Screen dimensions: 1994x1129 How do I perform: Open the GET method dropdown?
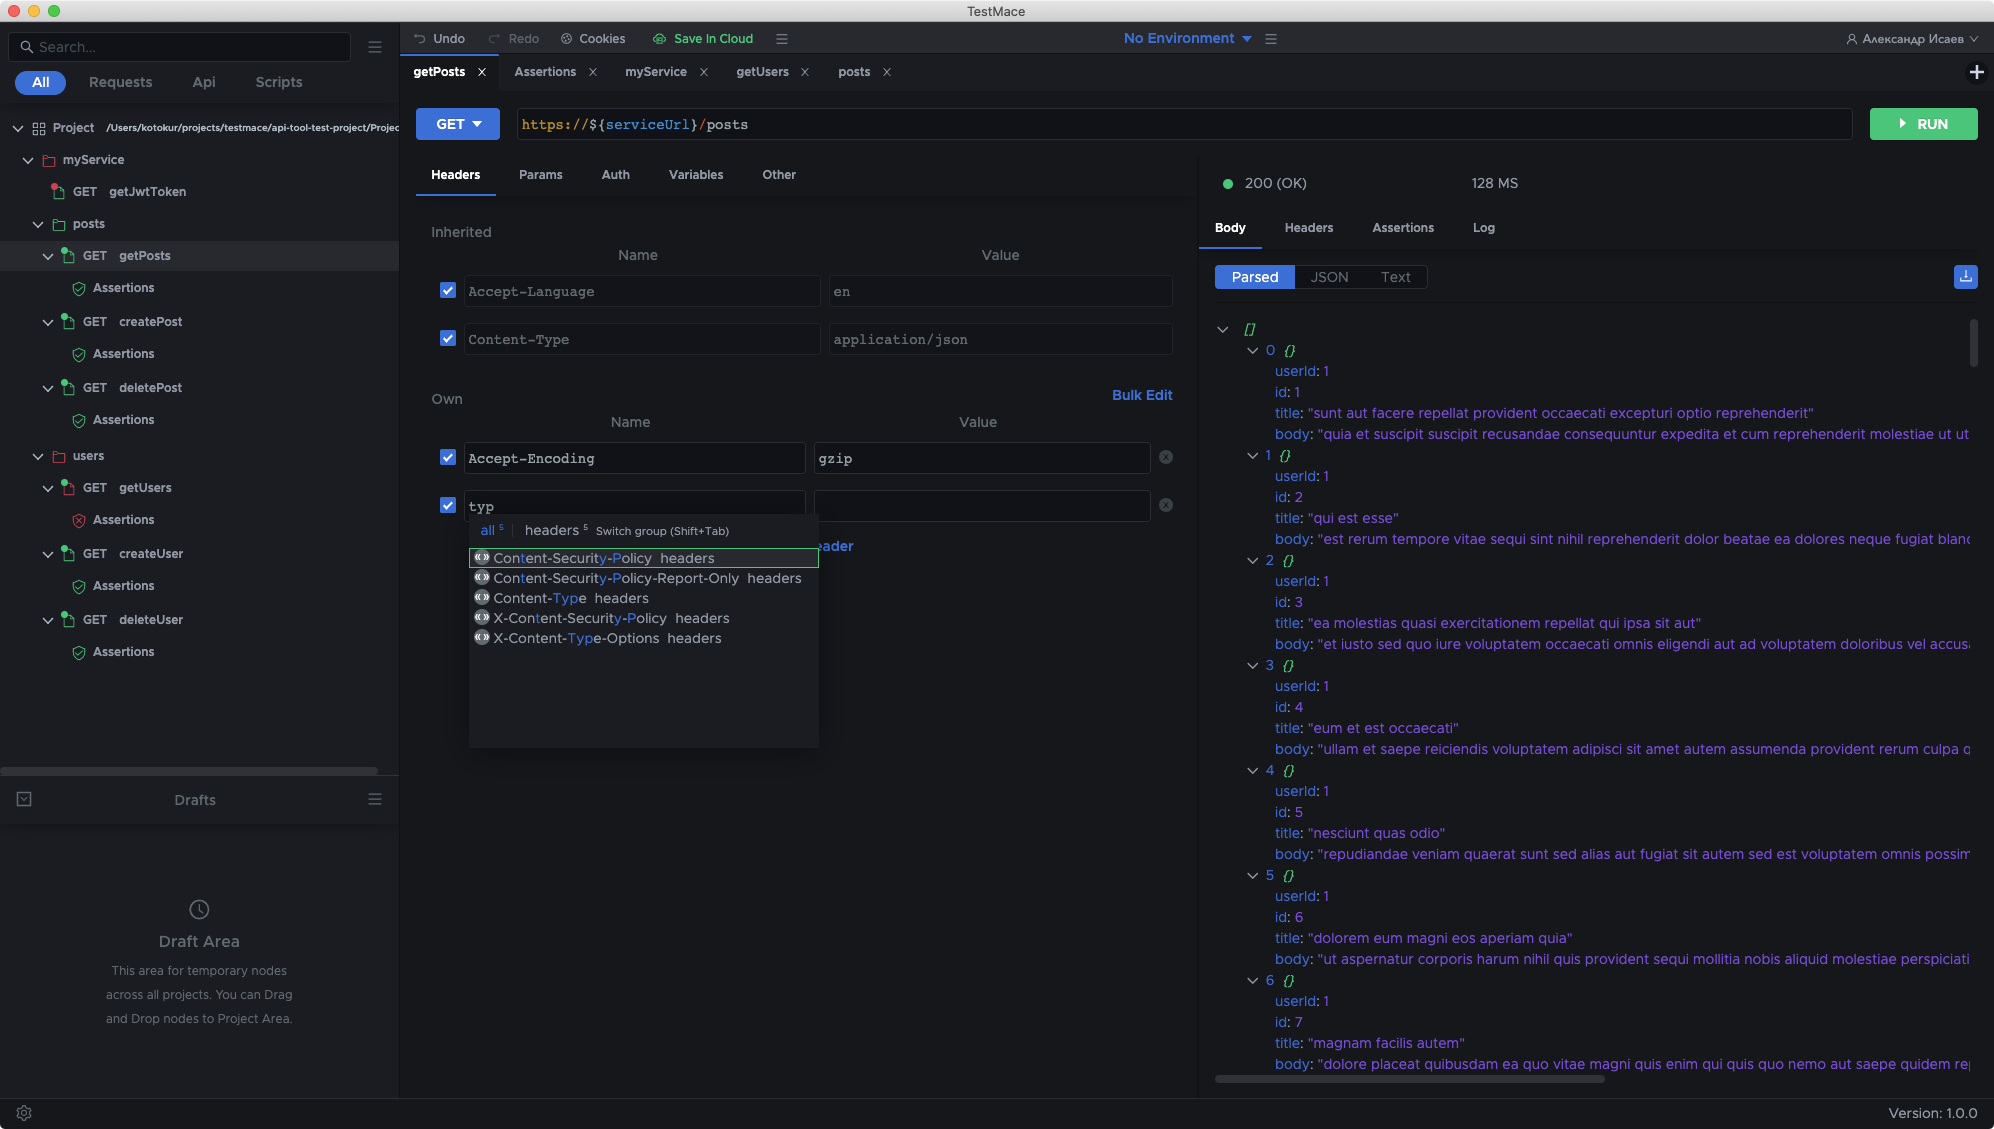tap(458, 124)
